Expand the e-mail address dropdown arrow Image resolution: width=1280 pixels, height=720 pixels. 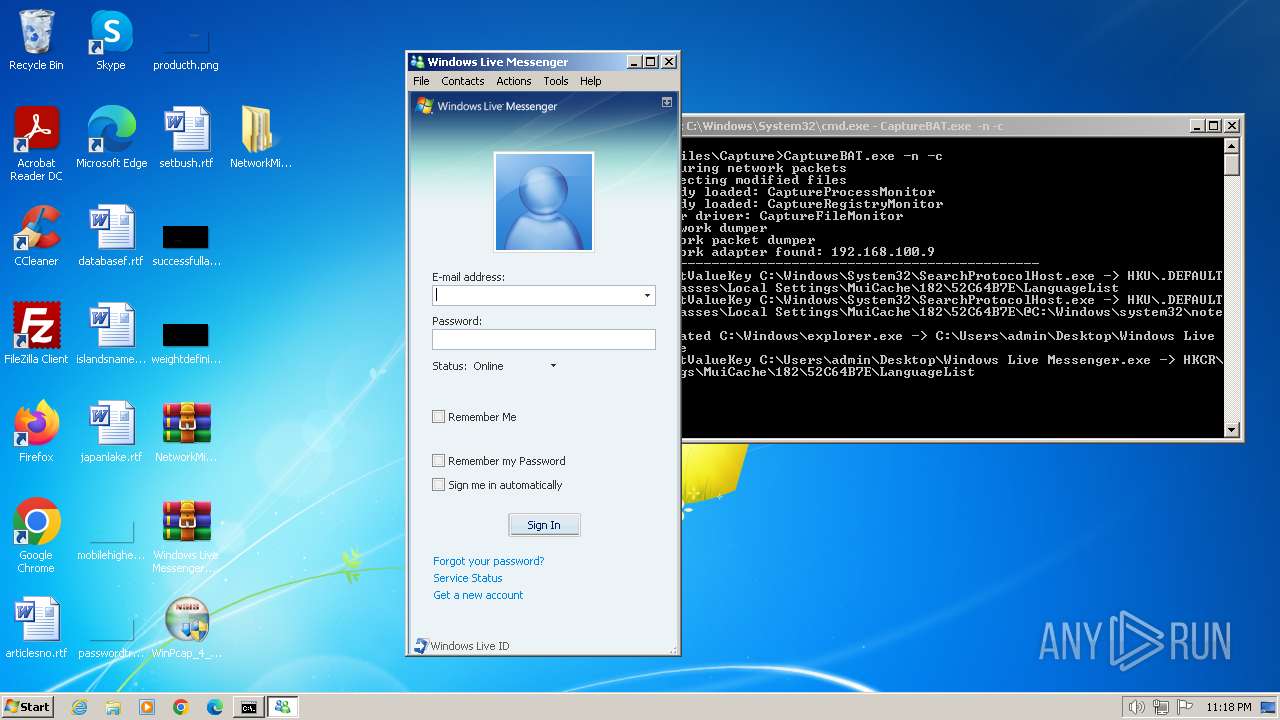point(647,296)
